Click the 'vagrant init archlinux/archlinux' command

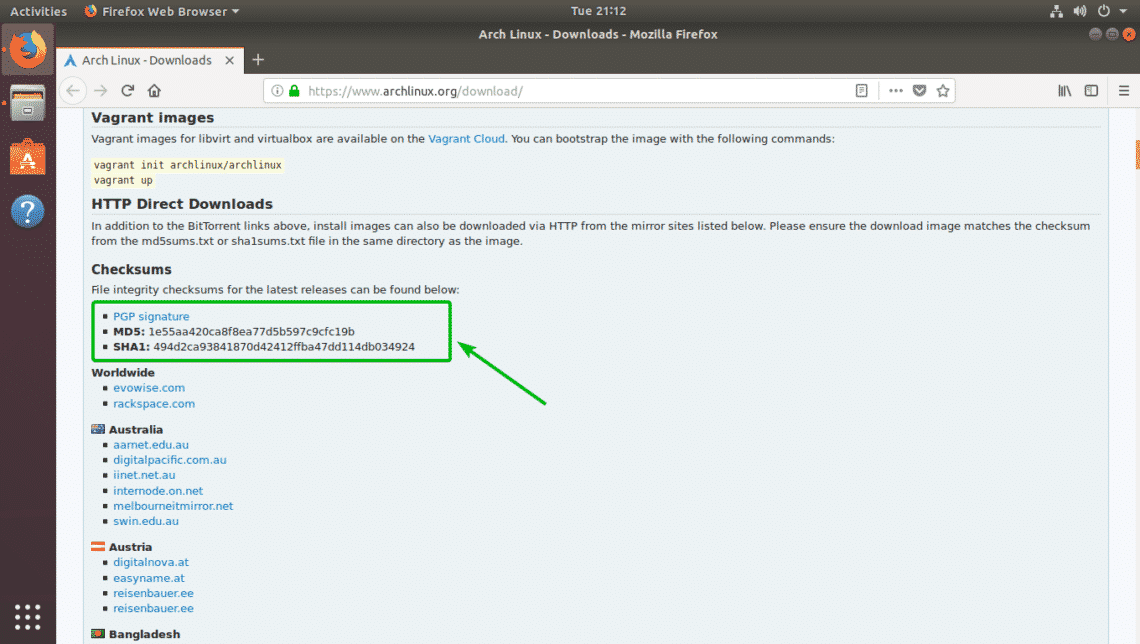coord(188,165)
